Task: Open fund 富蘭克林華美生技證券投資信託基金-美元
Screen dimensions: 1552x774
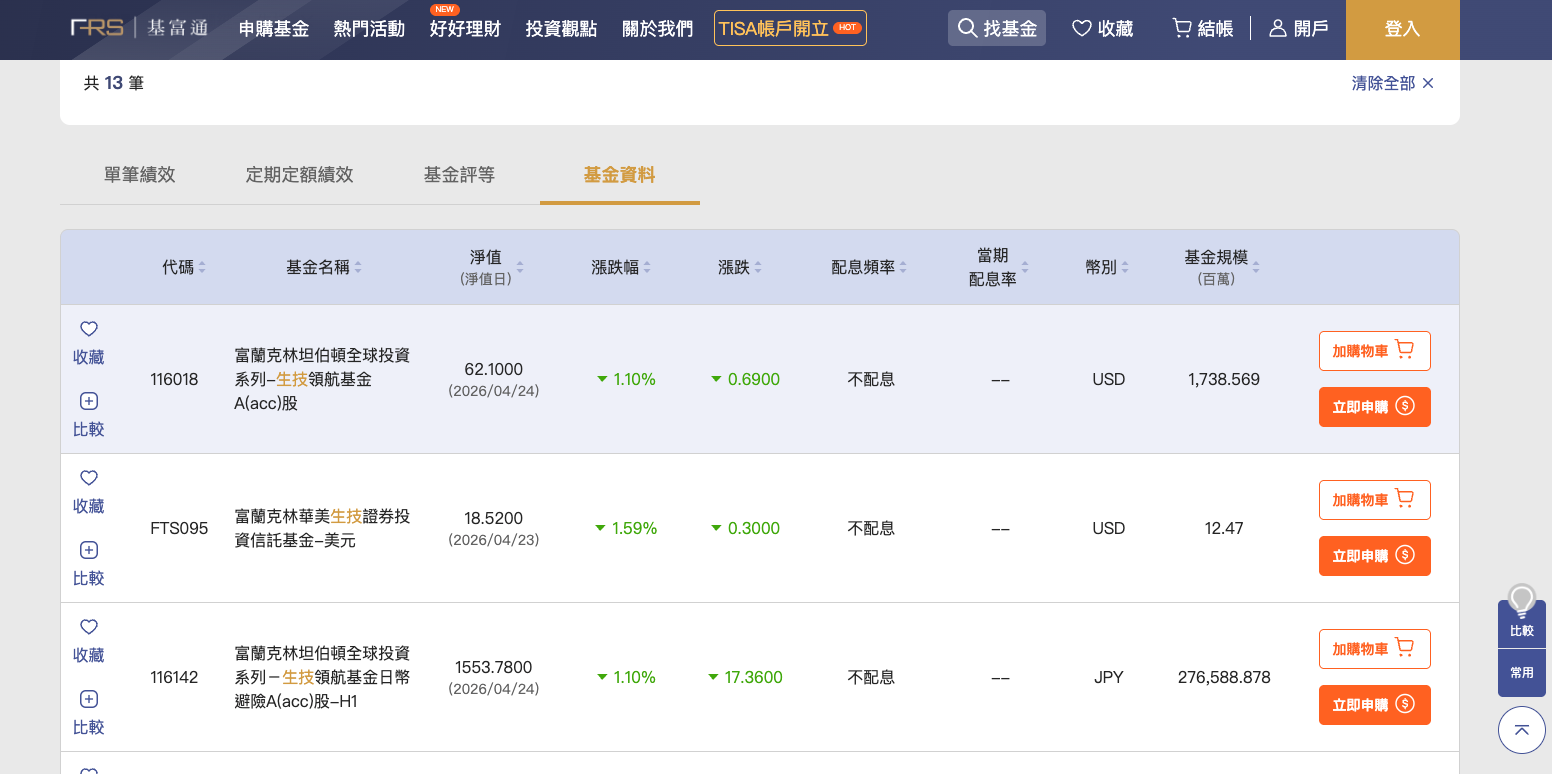Action: (x=322, y=529)
